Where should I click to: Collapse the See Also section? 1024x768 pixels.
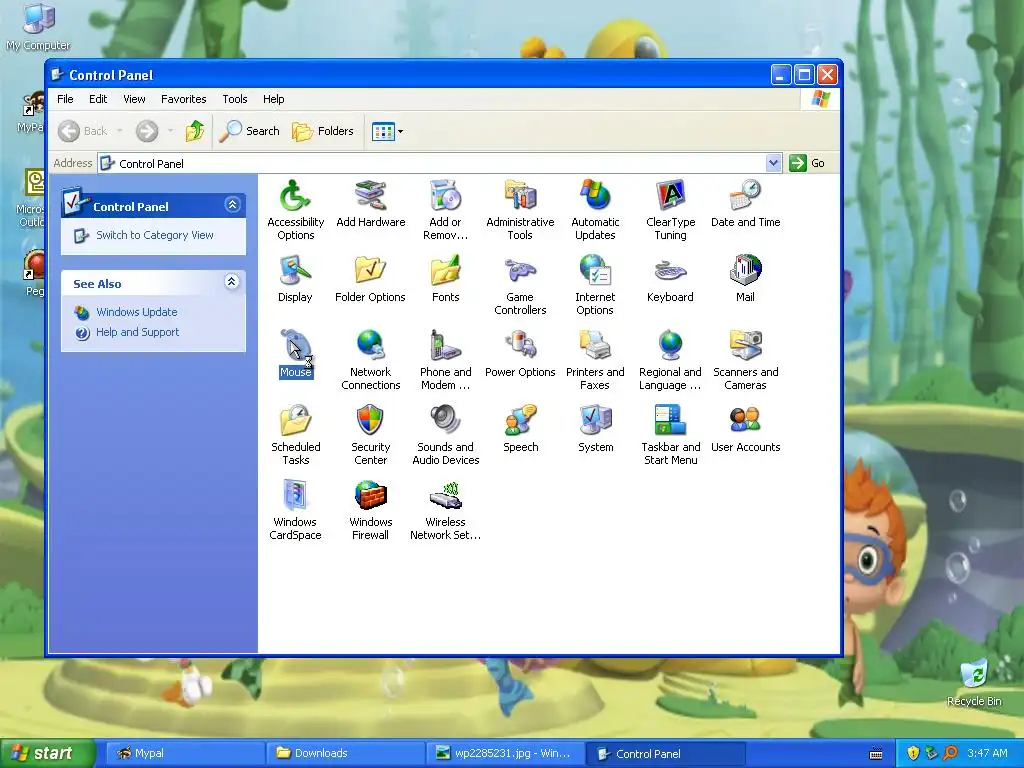pos(232,281)
